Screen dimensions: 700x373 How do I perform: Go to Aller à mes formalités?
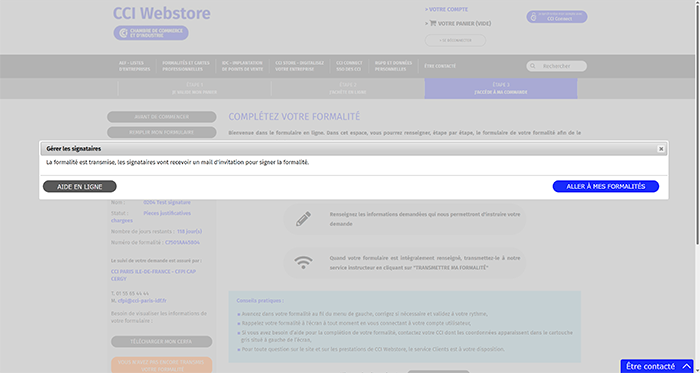(606, 186)
